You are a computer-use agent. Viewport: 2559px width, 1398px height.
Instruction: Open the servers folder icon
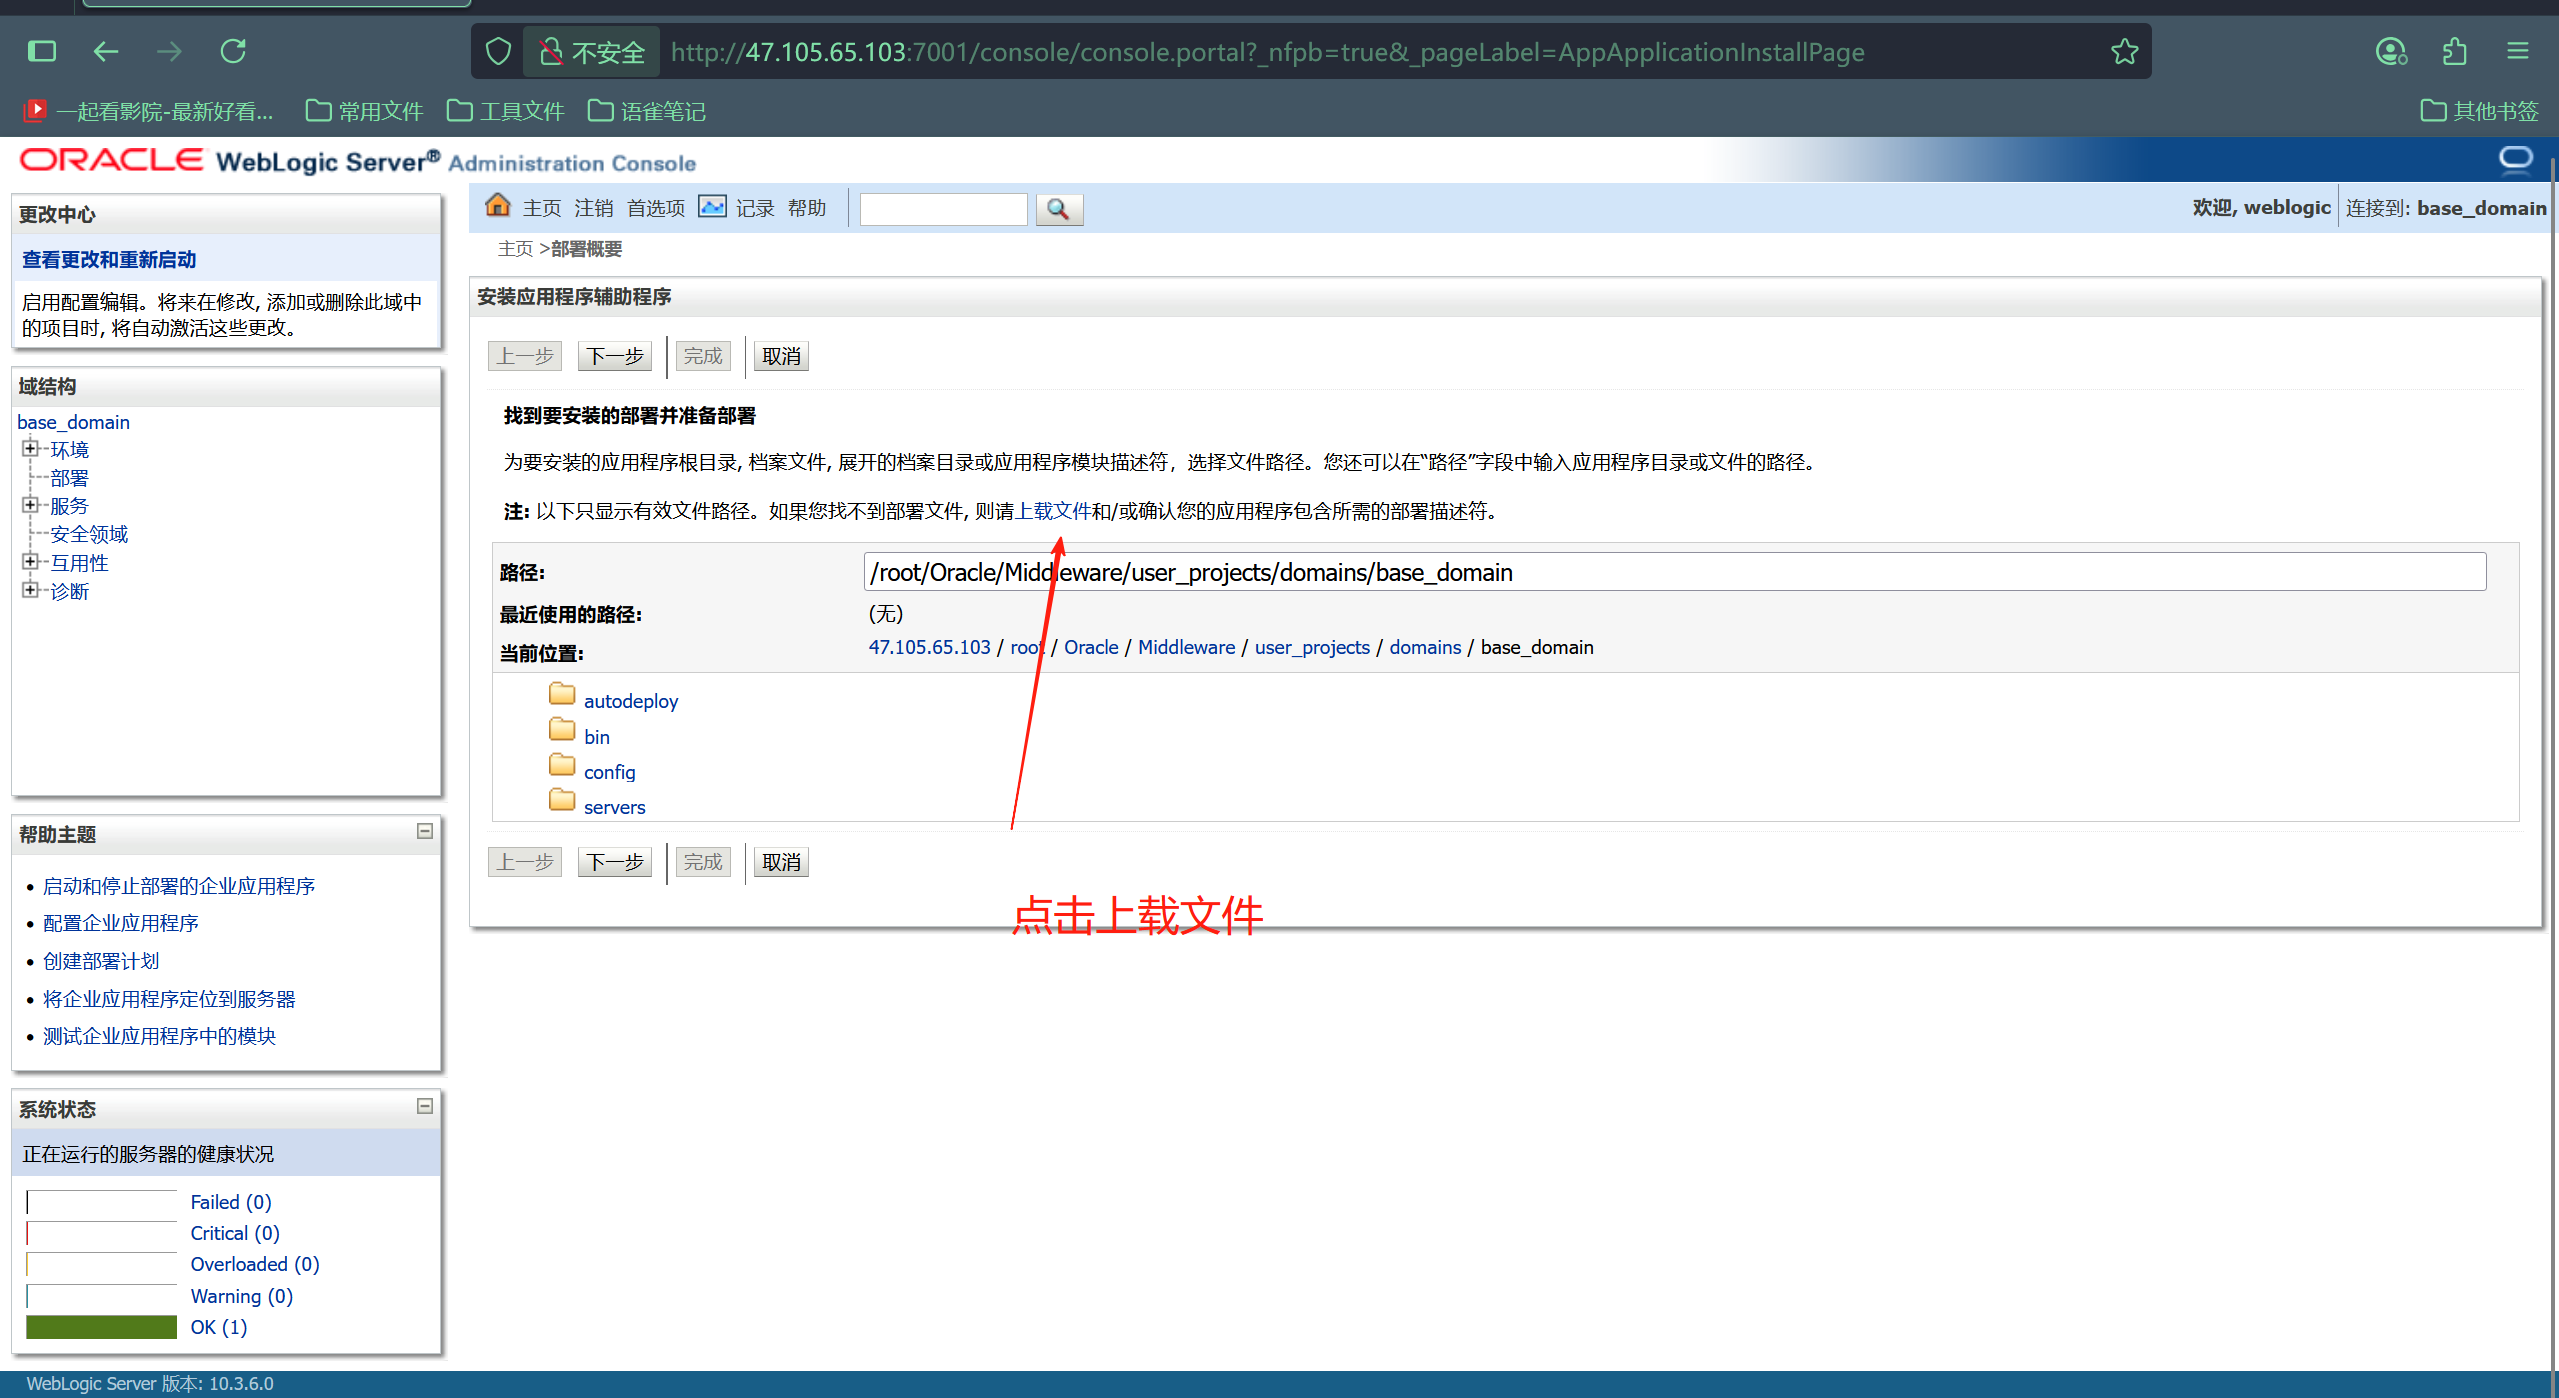coord(562,800)
